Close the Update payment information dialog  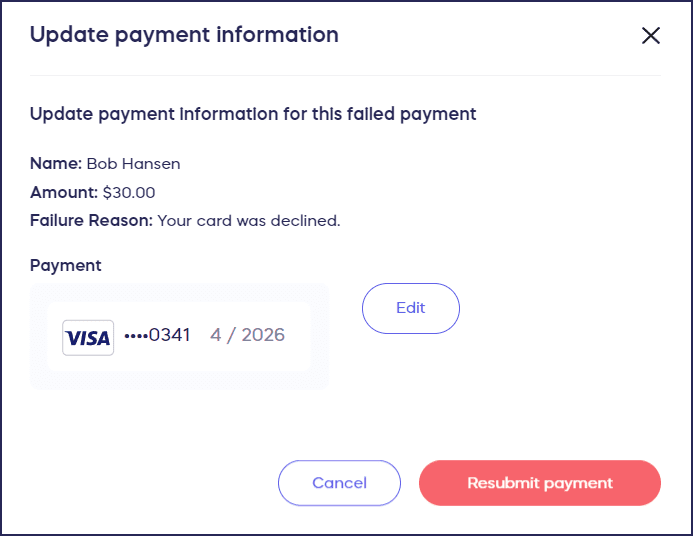pyautogui.click(x=651, y=36)
